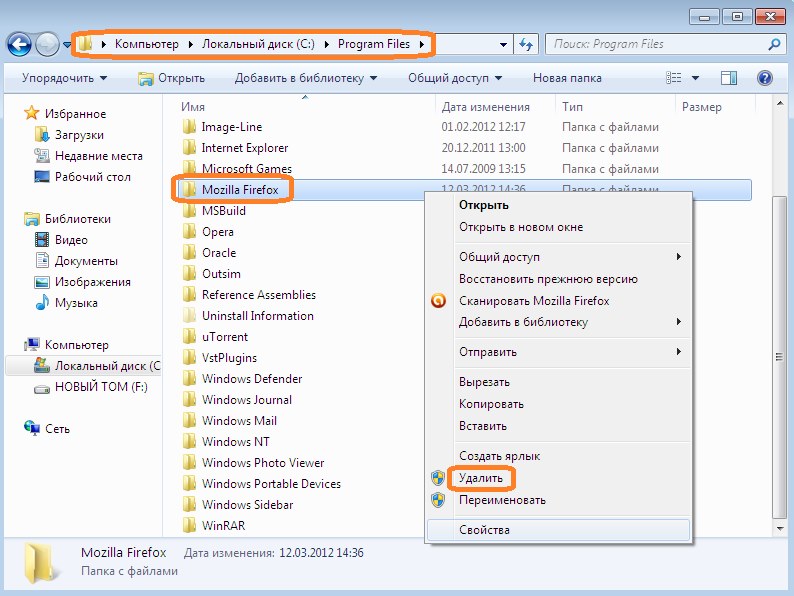Screen dimensions: 794x596
Task: Select Библиотеки in the navigation pane
Action: click(77, 219)
